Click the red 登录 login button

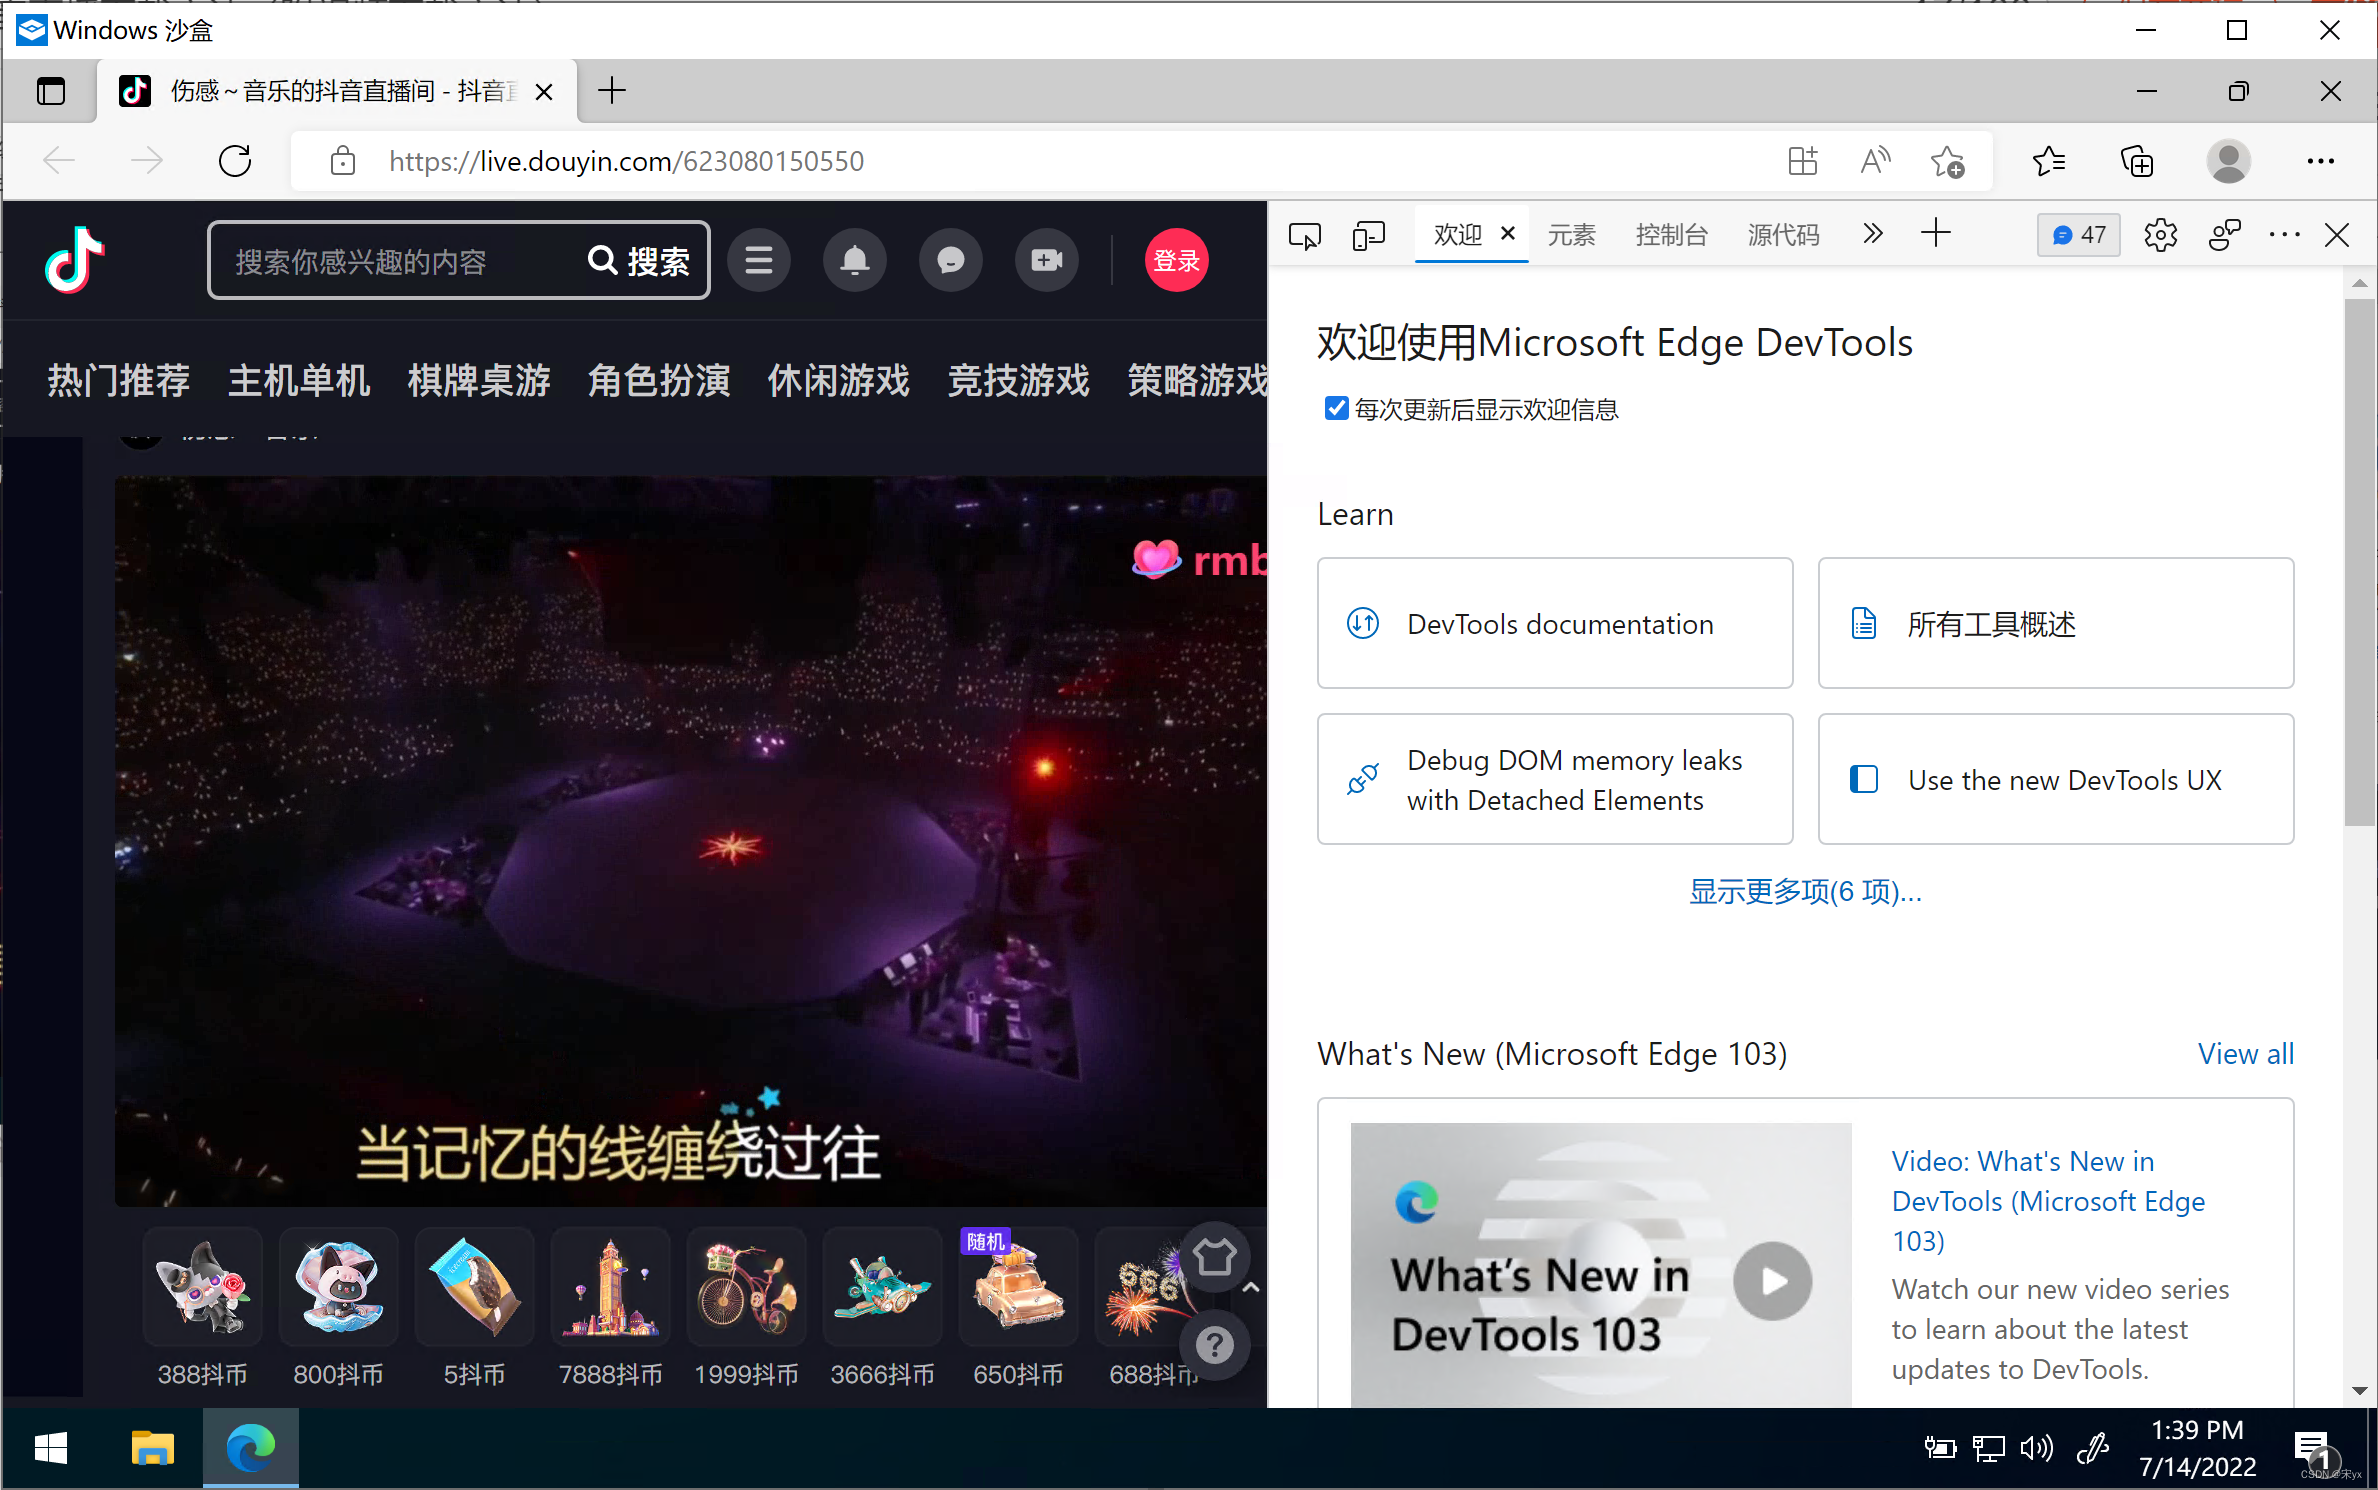[1176, 261]
